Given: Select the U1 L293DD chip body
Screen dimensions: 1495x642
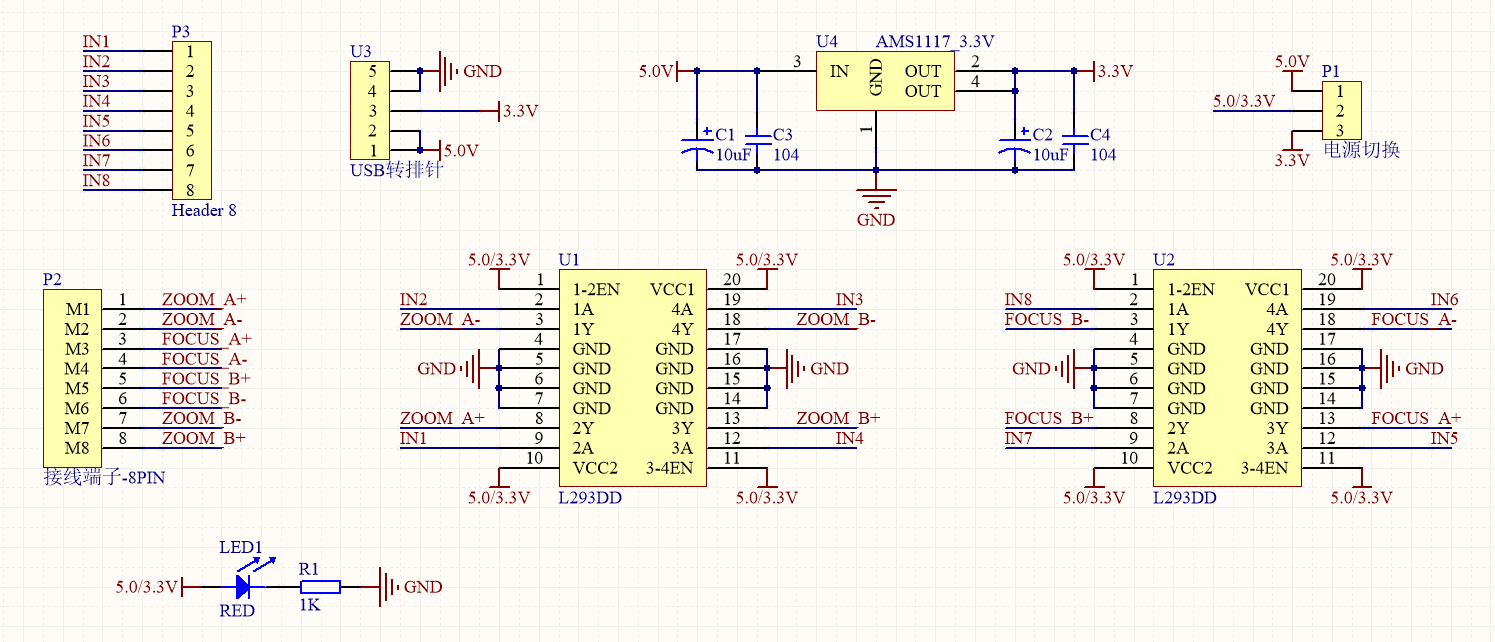Looking at the screenshot, I should 631,375.
